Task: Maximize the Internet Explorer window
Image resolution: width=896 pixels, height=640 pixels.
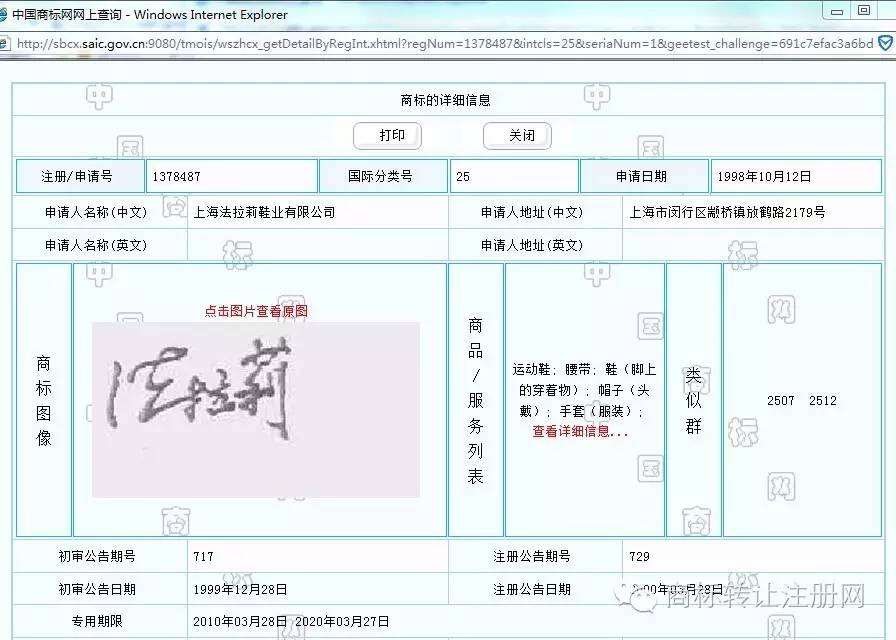Action: point(864,11)
